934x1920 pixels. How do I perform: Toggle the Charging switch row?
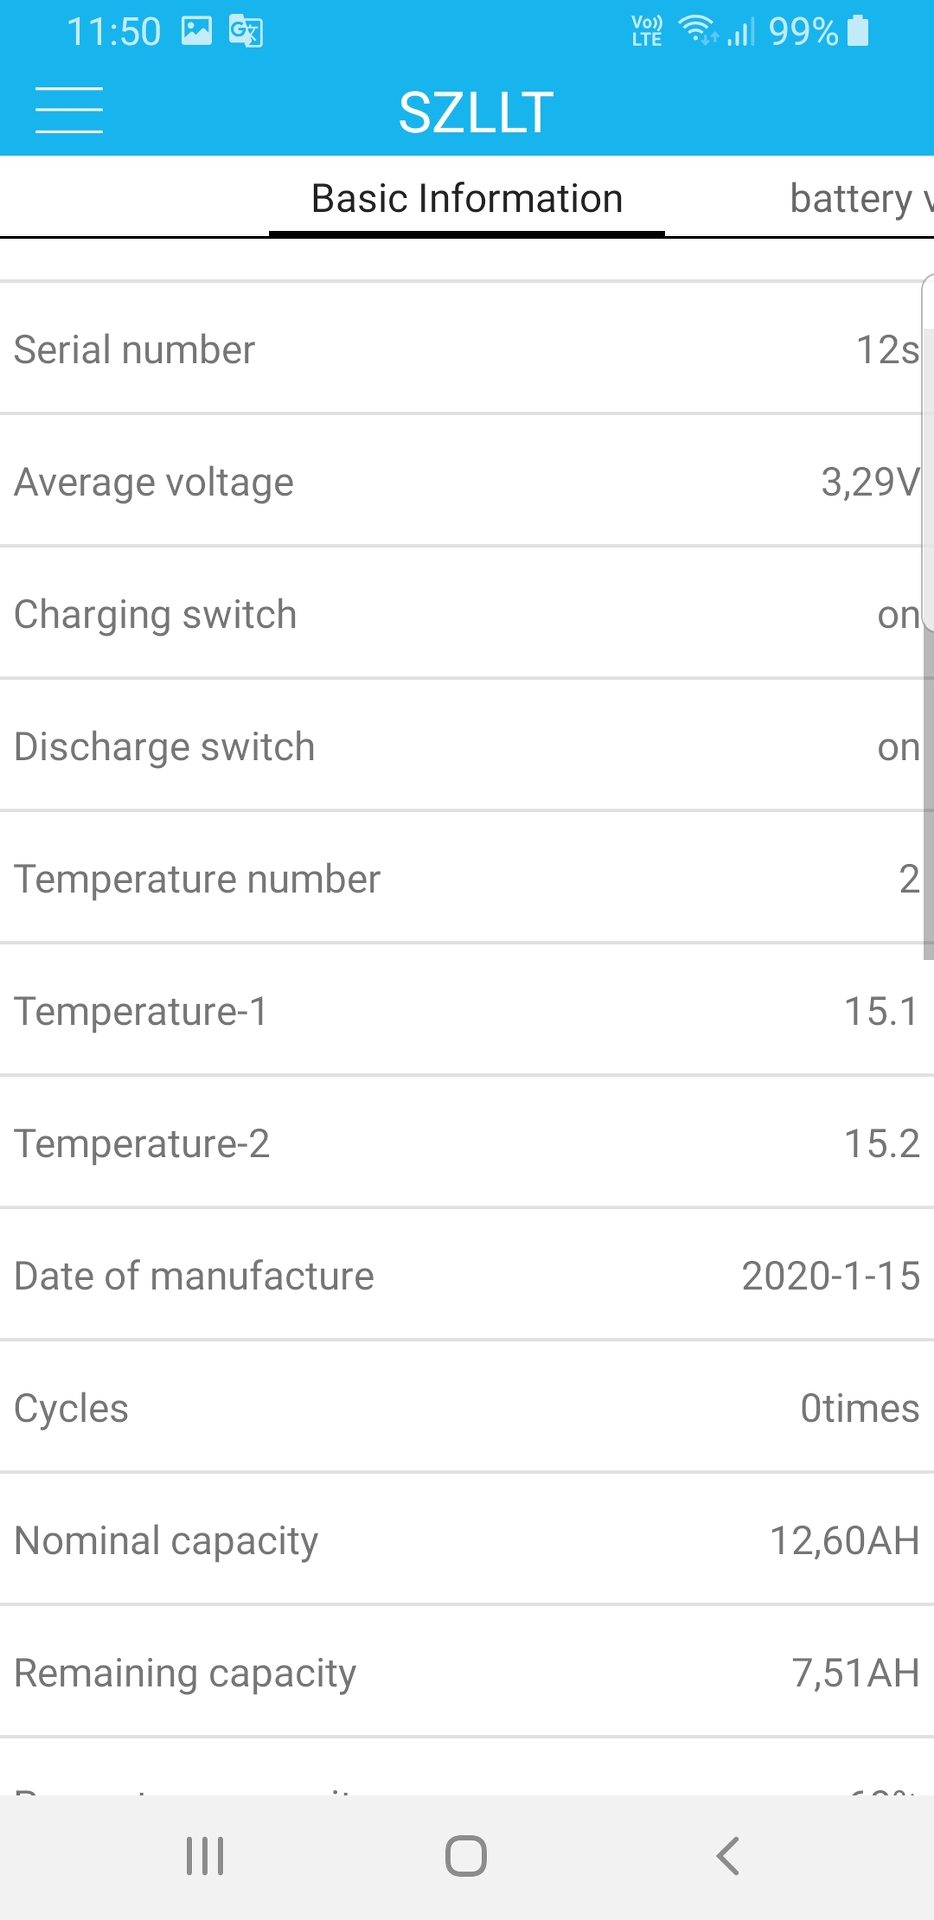pos(460,614)
